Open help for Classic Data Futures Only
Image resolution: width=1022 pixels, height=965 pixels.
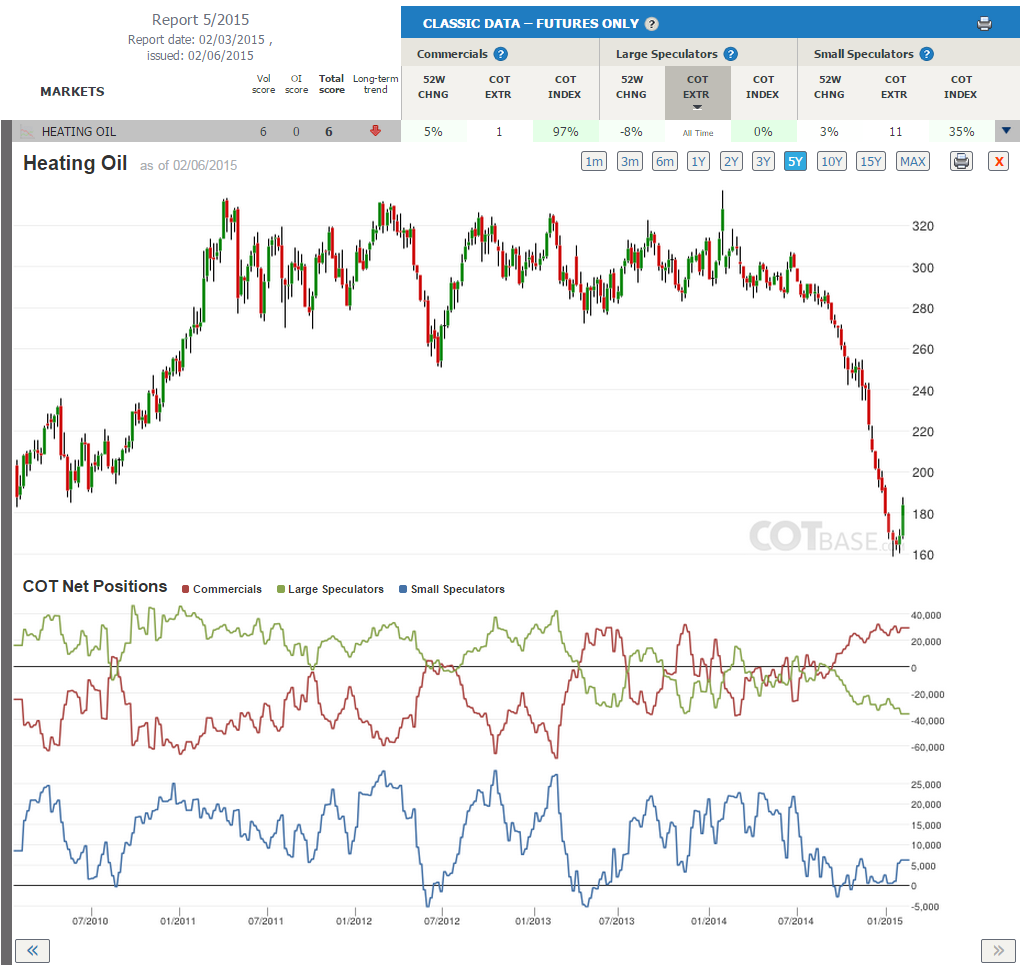click(652, 24)
